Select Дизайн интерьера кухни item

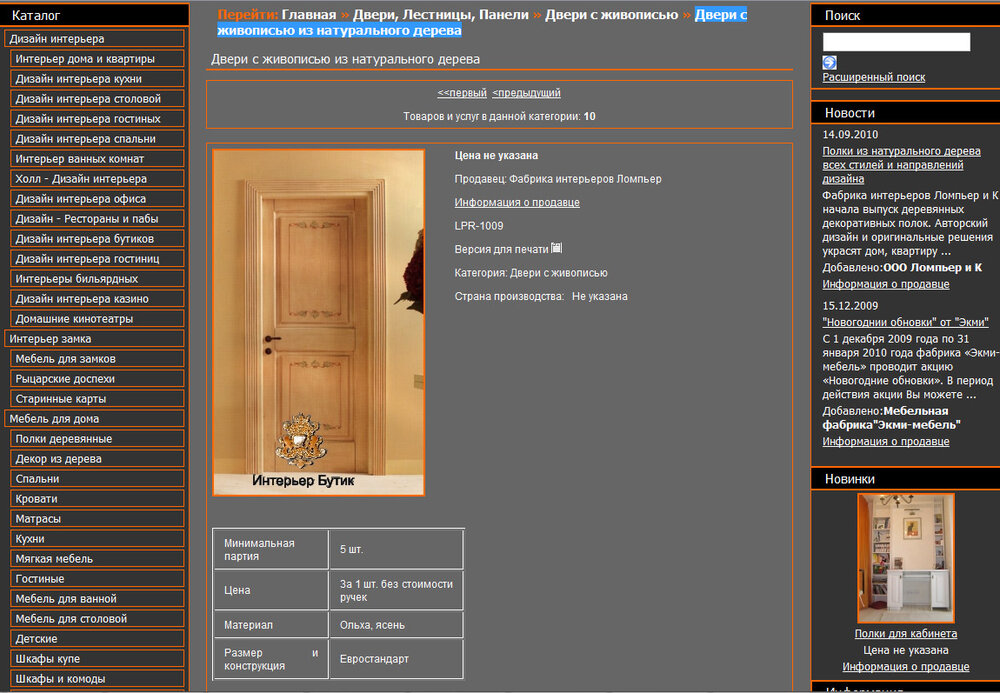point(97,78)
